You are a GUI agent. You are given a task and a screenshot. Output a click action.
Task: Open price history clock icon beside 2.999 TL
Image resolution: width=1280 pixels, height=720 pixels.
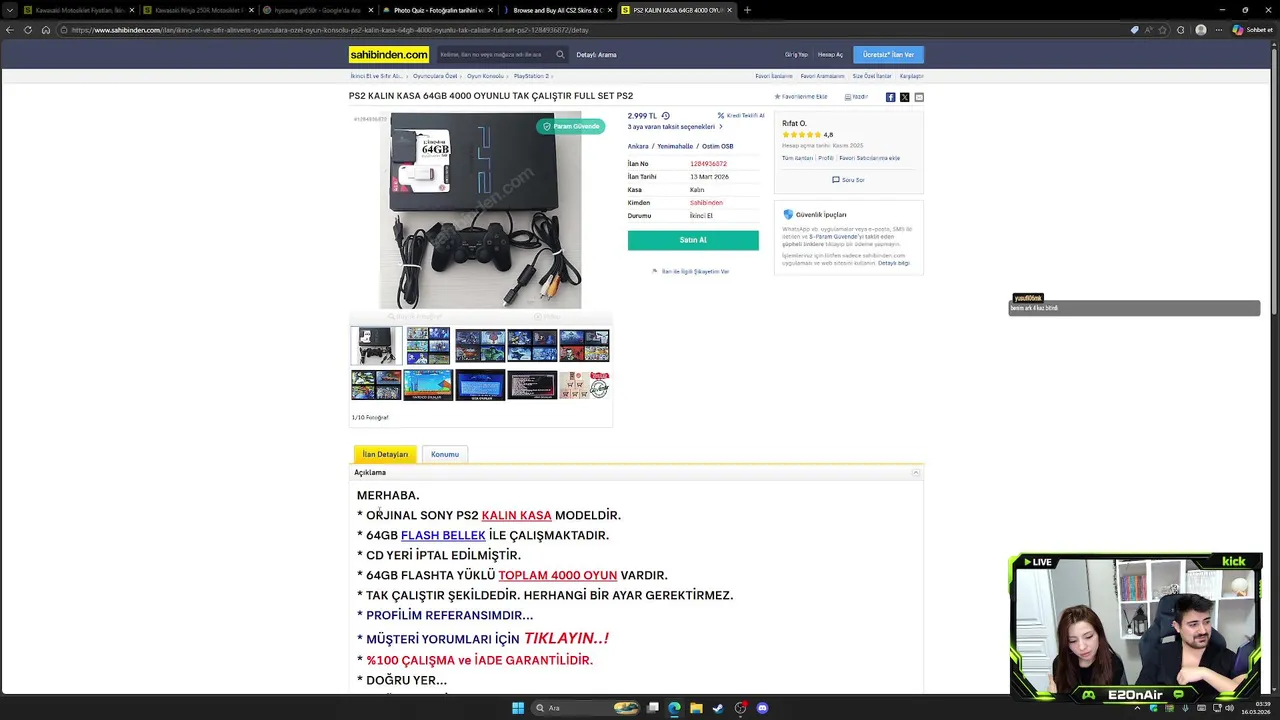coord(666,116)
